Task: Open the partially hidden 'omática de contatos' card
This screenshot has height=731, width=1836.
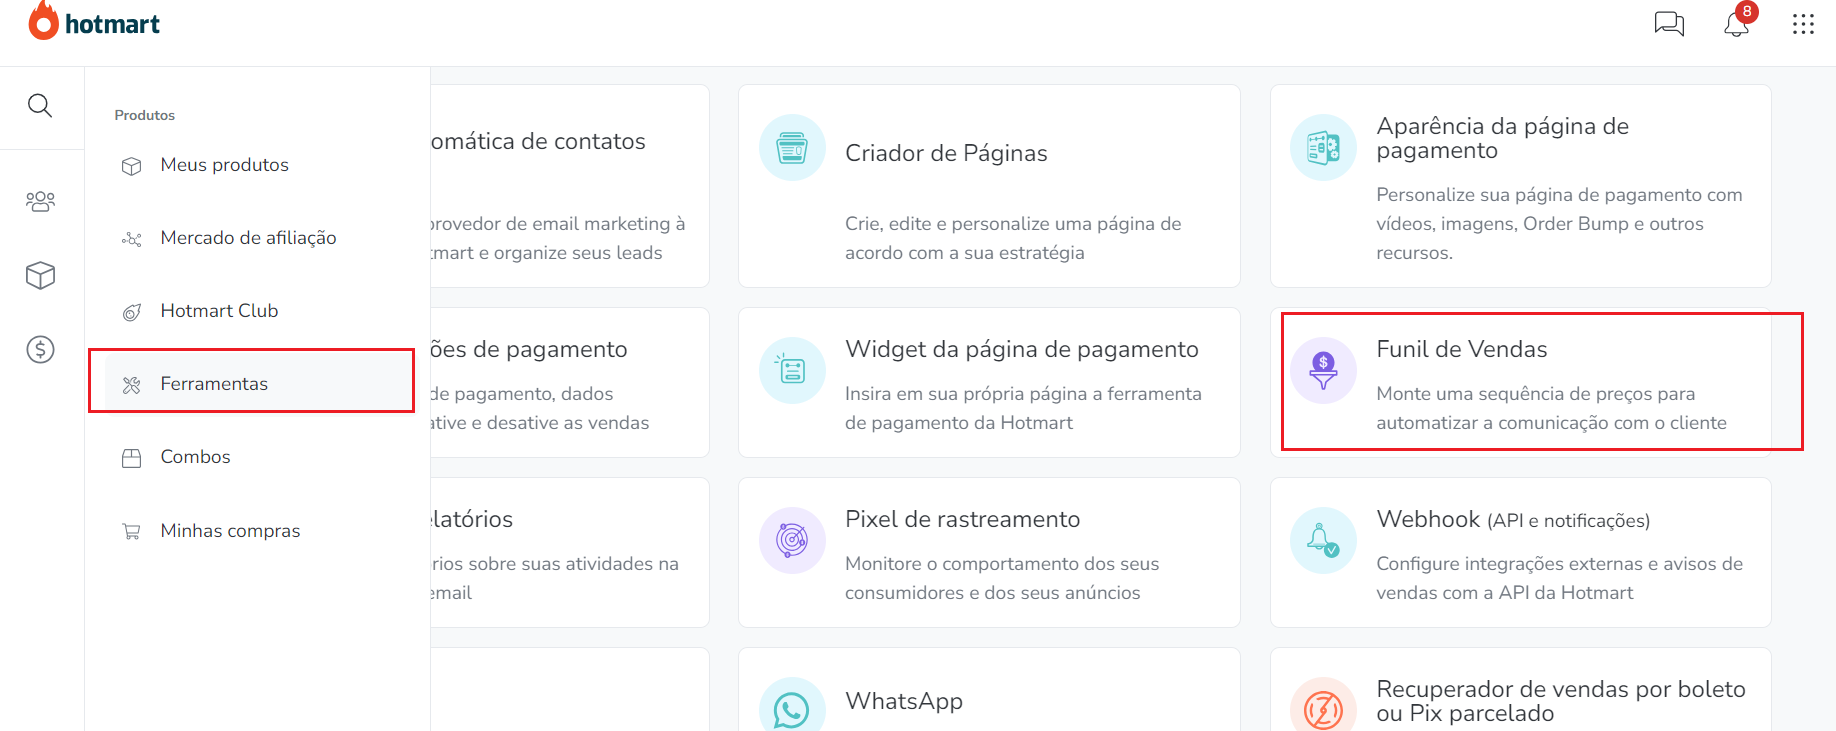Action: point(570,186)
